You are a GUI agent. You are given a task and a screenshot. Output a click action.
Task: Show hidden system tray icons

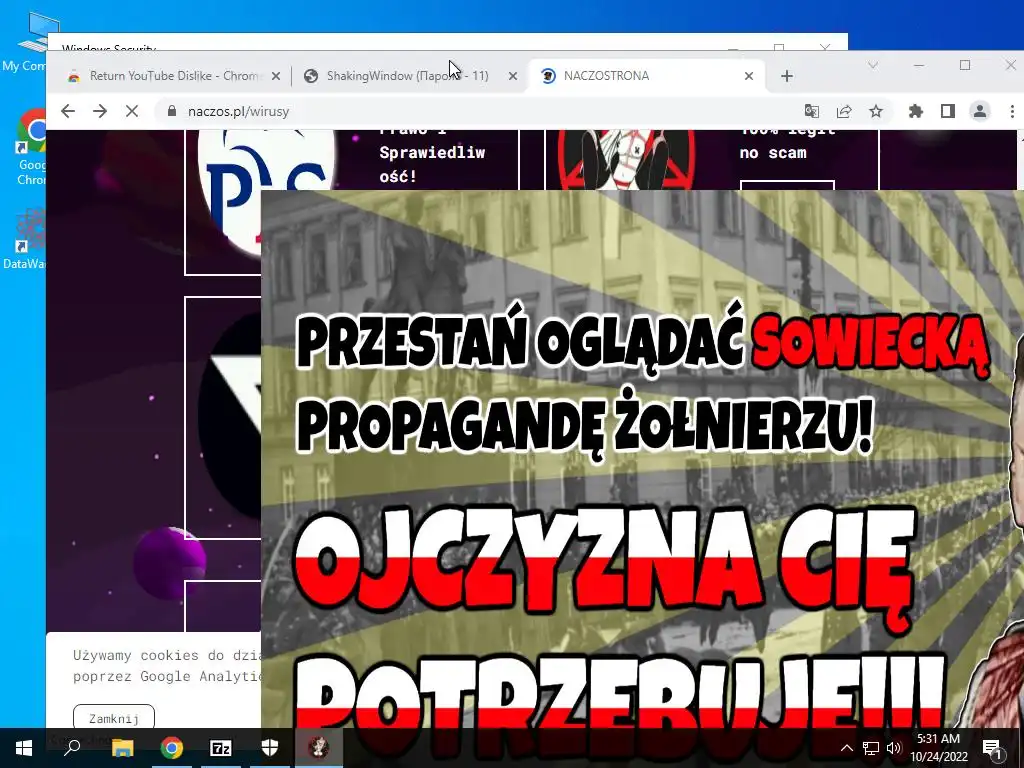pos(846,748)
